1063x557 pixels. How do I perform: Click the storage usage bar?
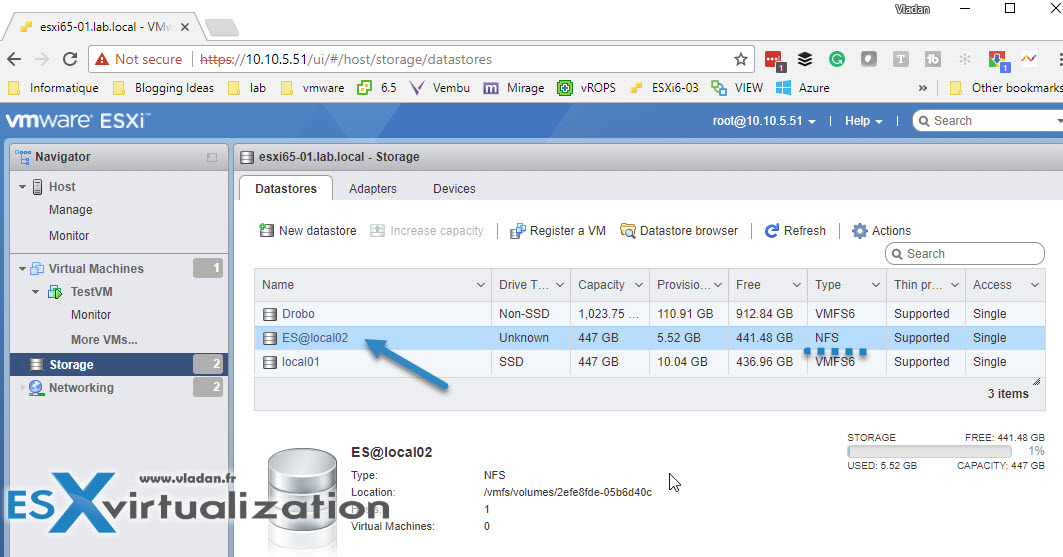929,451
